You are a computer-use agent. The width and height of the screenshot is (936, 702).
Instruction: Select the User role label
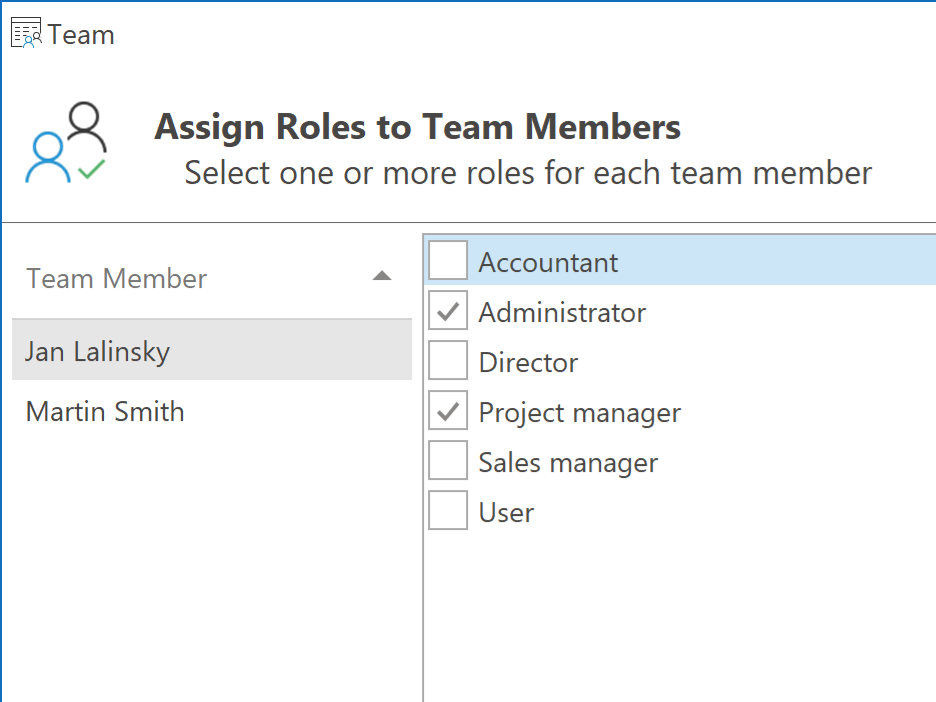506,513
